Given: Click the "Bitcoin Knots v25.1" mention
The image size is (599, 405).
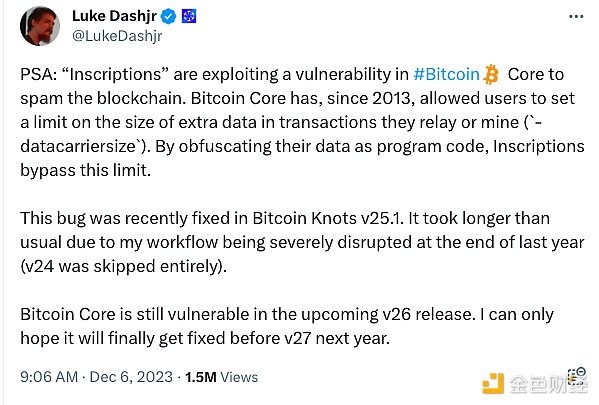Looking at the screenshot, I should 326,219.
